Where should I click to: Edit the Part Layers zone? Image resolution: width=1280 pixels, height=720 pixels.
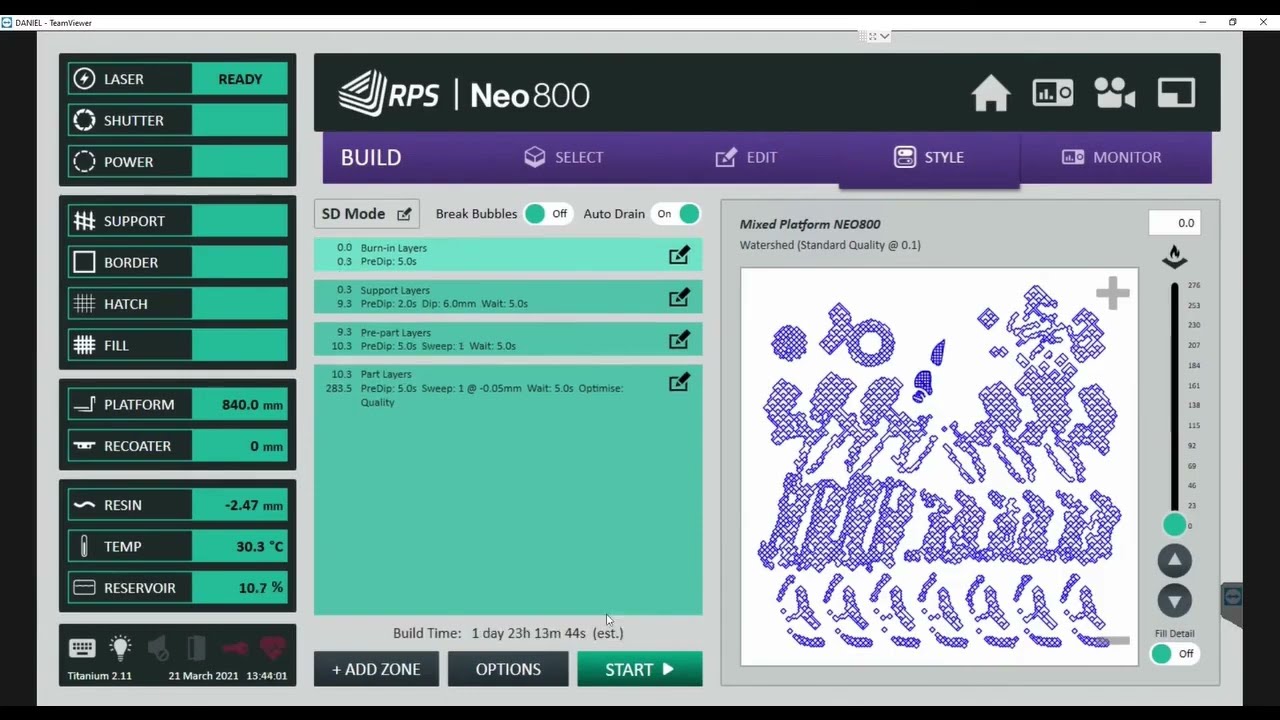coord(679,382)
